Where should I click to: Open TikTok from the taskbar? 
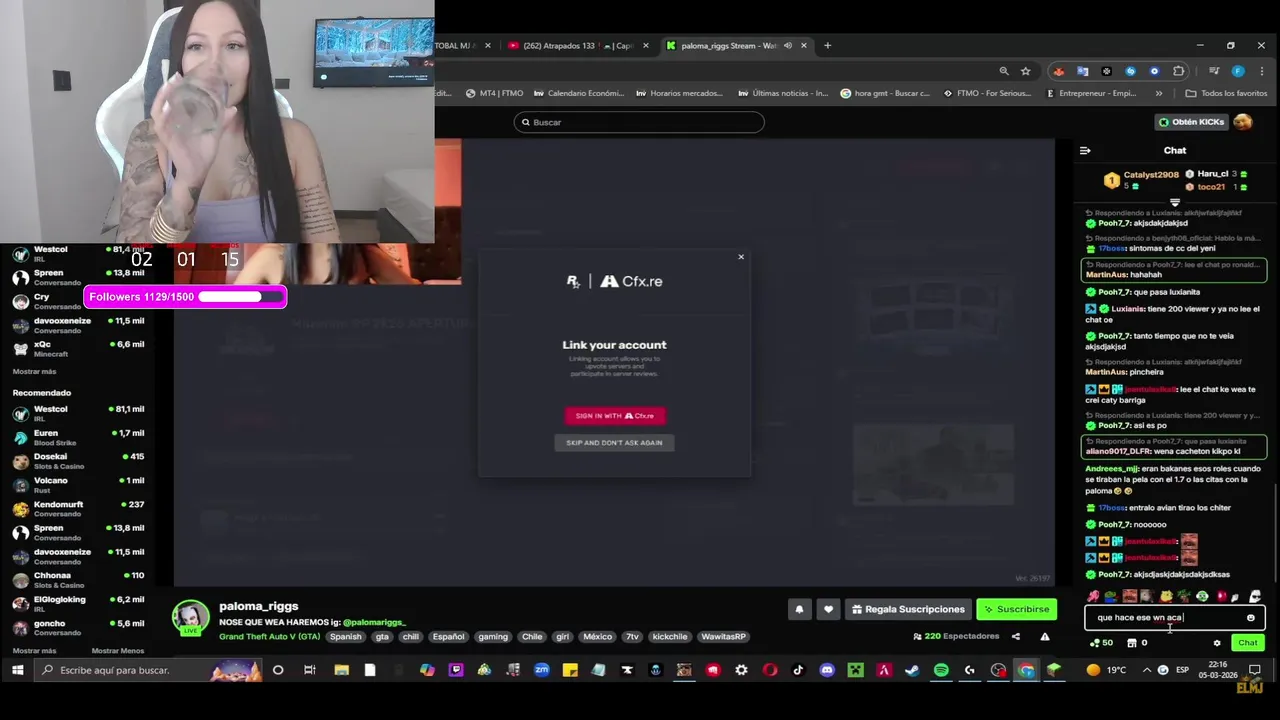(798, 670)
